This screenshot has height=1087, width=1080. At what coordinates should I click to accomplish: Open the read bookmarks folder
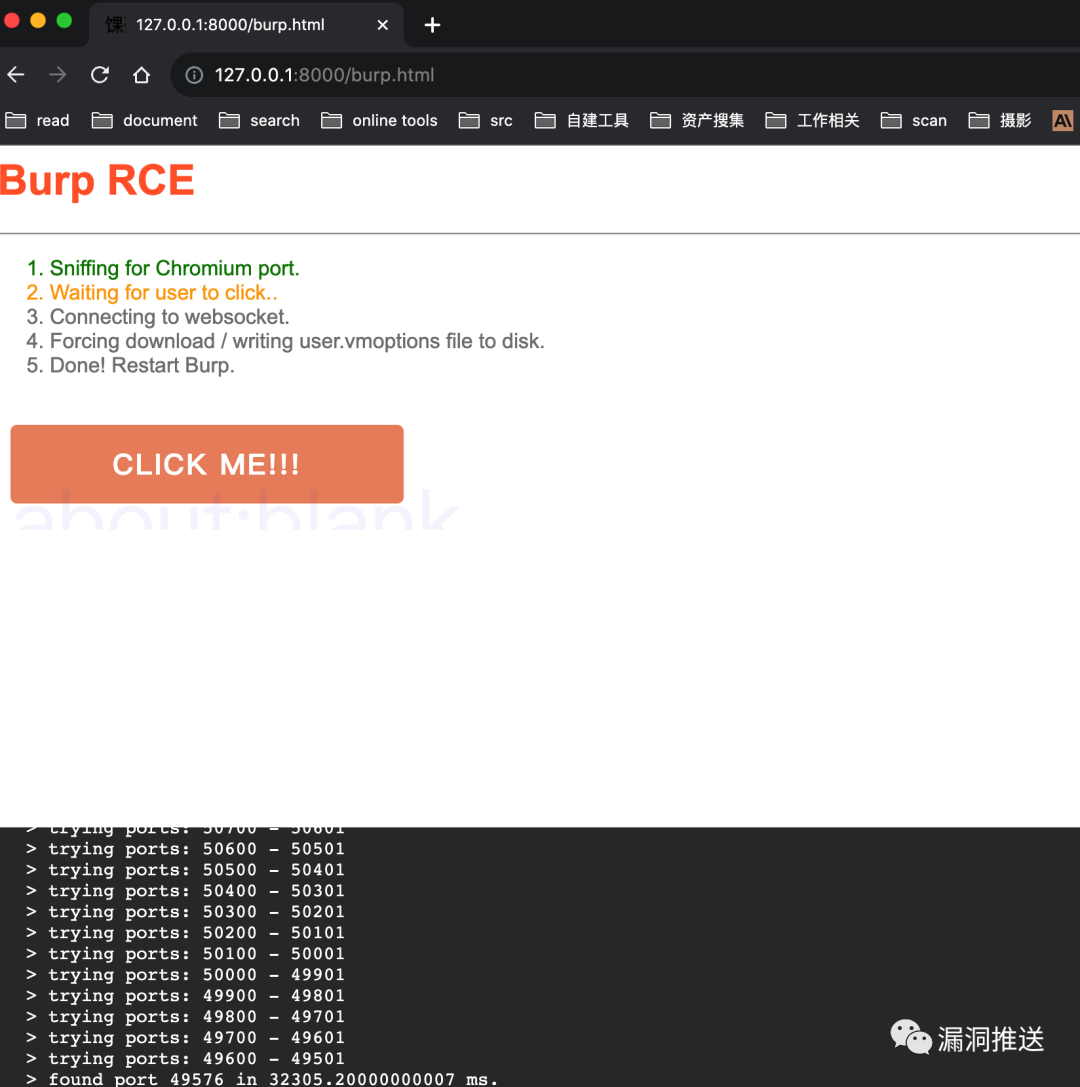[37, 121]
